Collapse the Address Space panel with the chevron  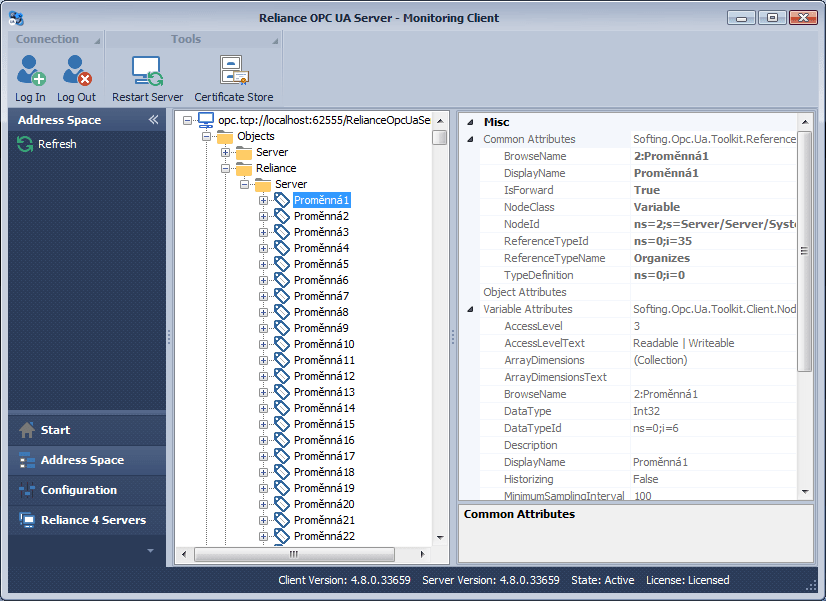pos(152,118)
